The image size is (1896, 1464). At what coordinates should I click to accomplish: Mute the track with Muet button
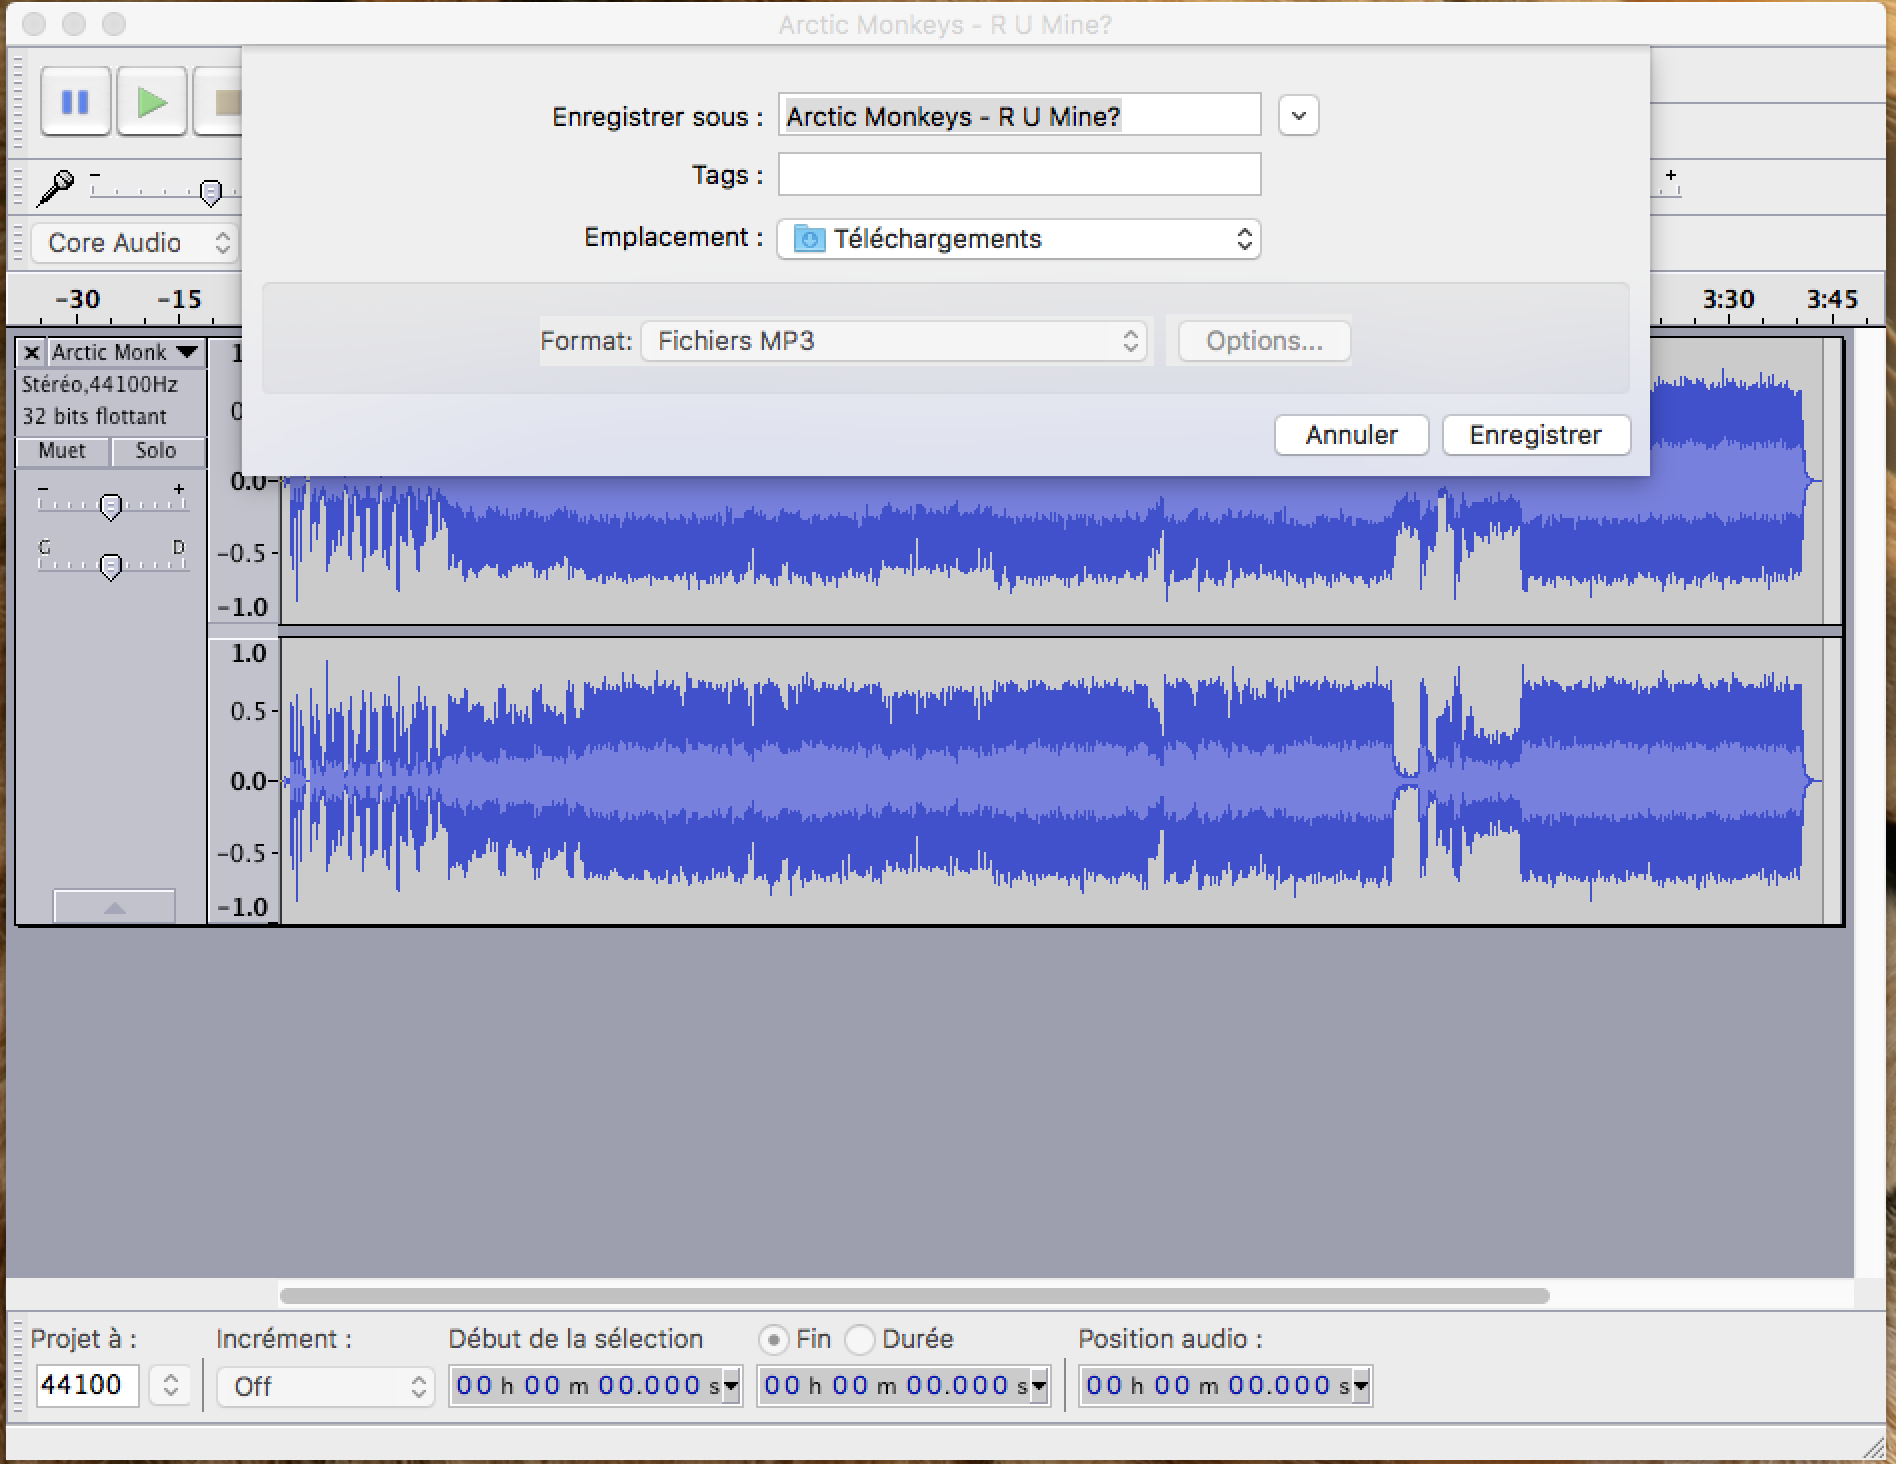click(62, 451)
